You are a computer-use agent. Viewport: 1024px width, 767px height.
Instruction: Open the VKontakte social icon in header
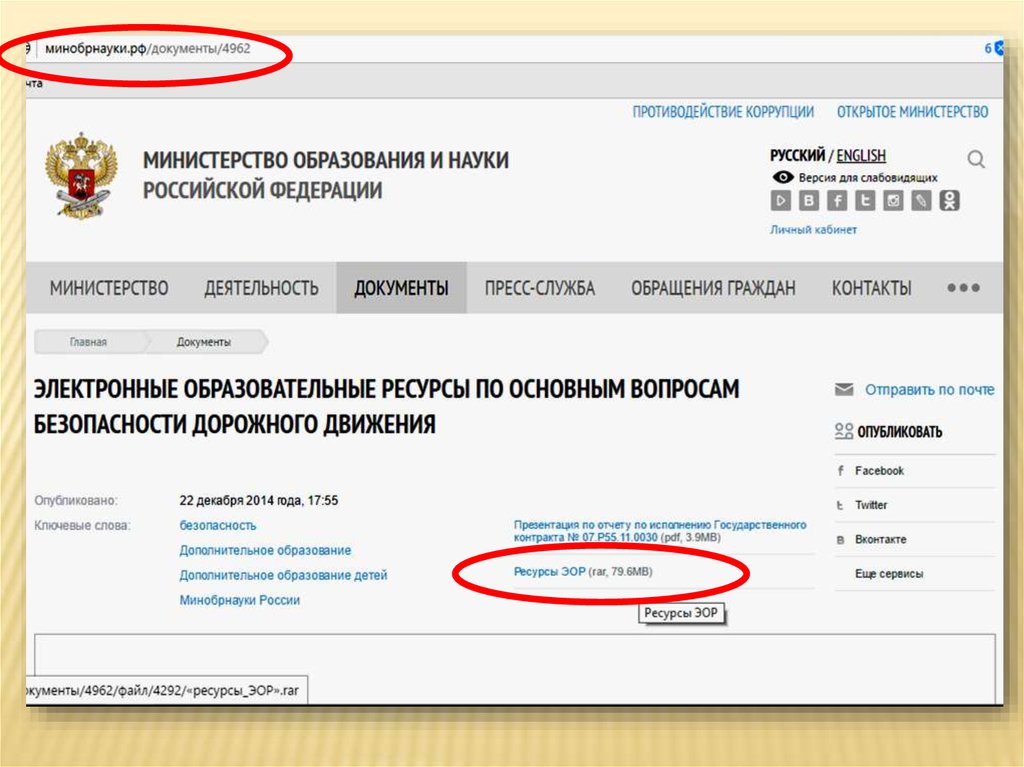tap(808, 200)
